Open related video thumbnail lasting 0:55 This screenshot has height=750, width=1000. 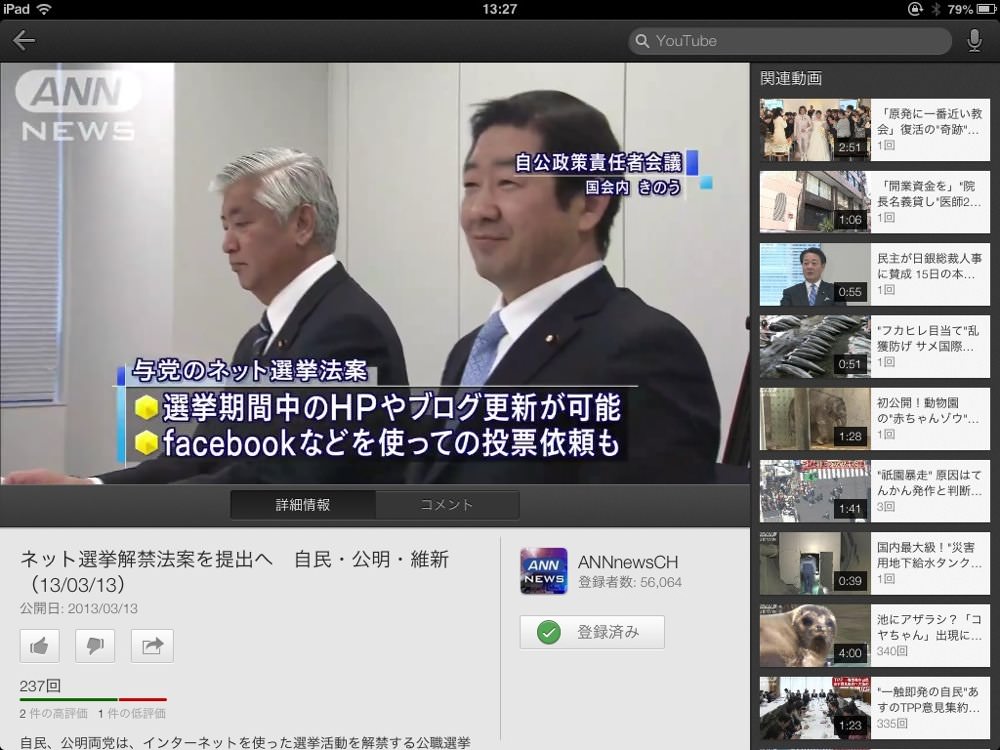[815, 274]
